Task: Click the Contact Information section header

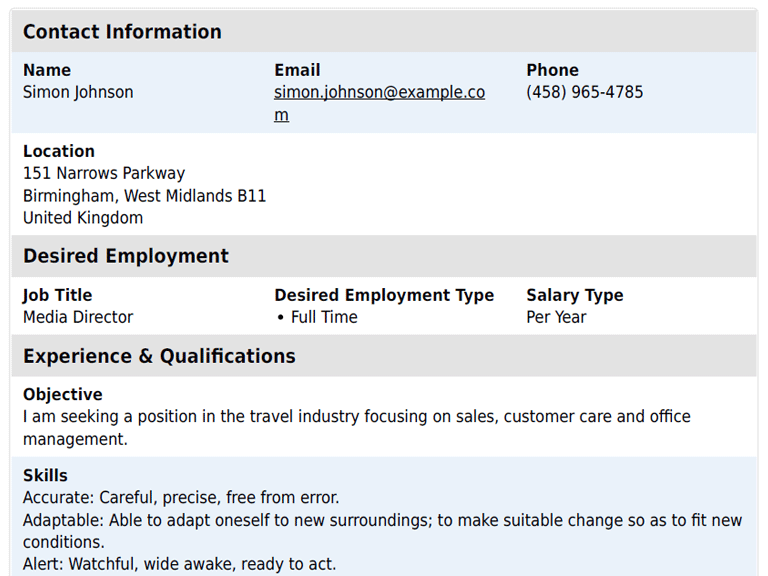Action: coord(122,32)
